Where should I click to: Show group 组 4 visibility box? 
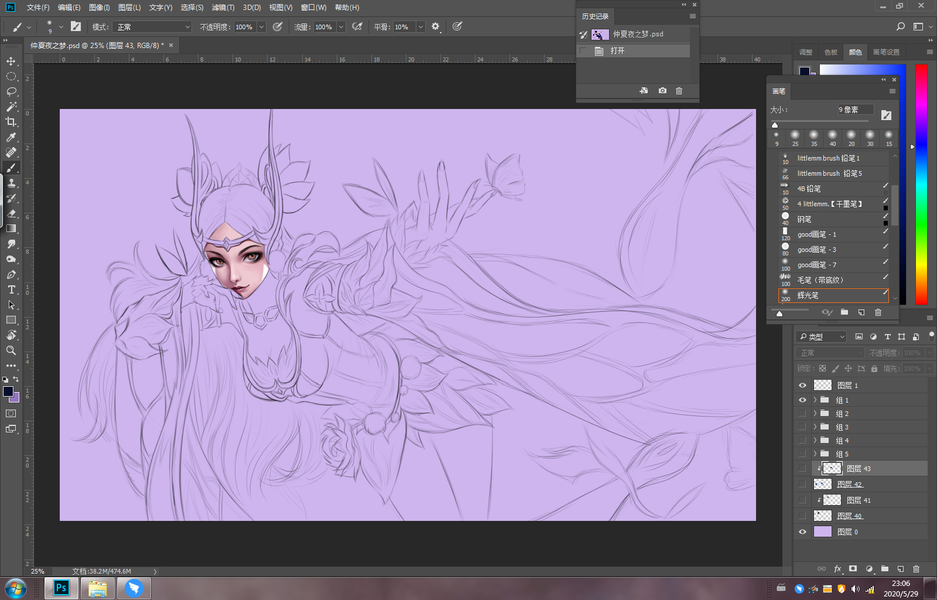802,440
